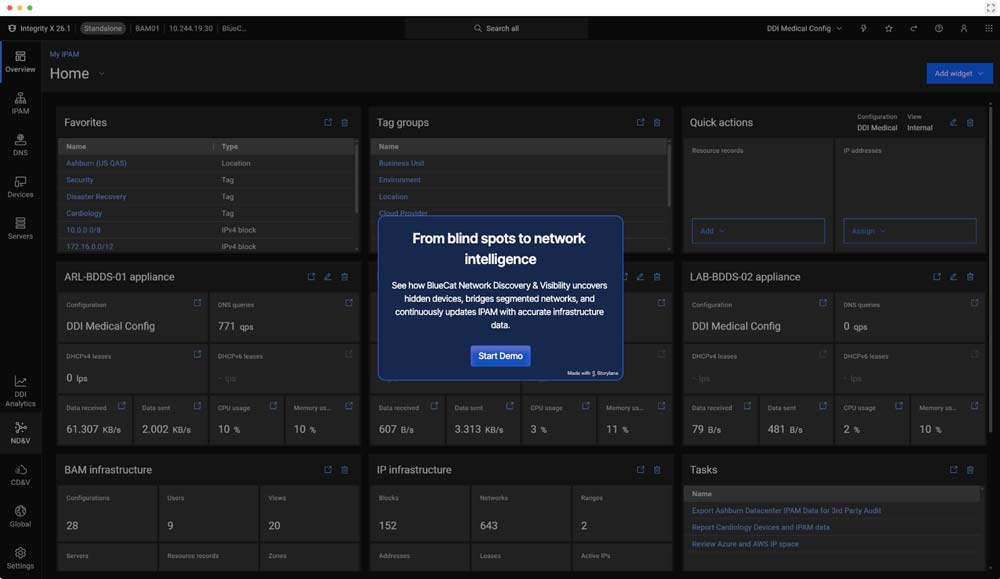
Task: Open the DNS sidebar section
Action: [x=20, y=145]
